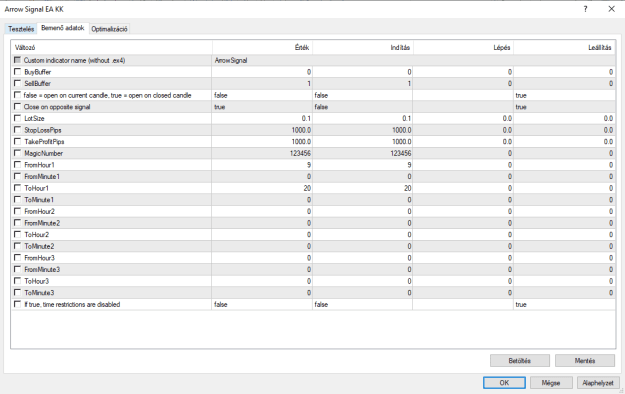This screenshot has height=394, width=625.
Task: Select the Bemenő adatok tab
Action: (63, 28)
